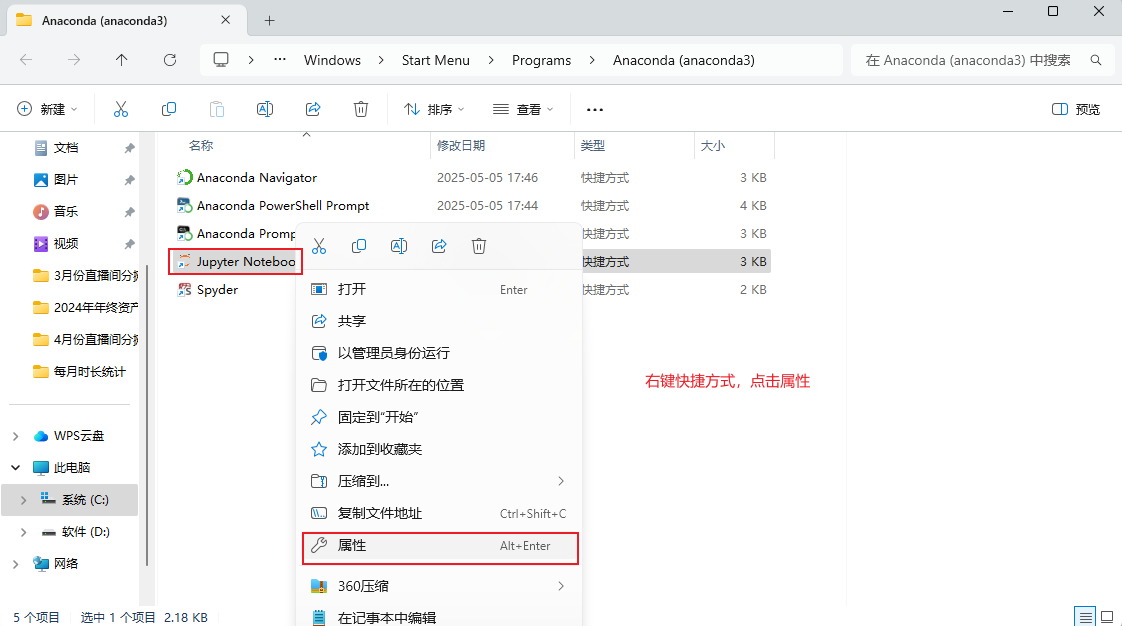Expand WPS云盘 in the sidebar
The height and width of the screenshot is (626, 1122).
click(x=16, y=436)
